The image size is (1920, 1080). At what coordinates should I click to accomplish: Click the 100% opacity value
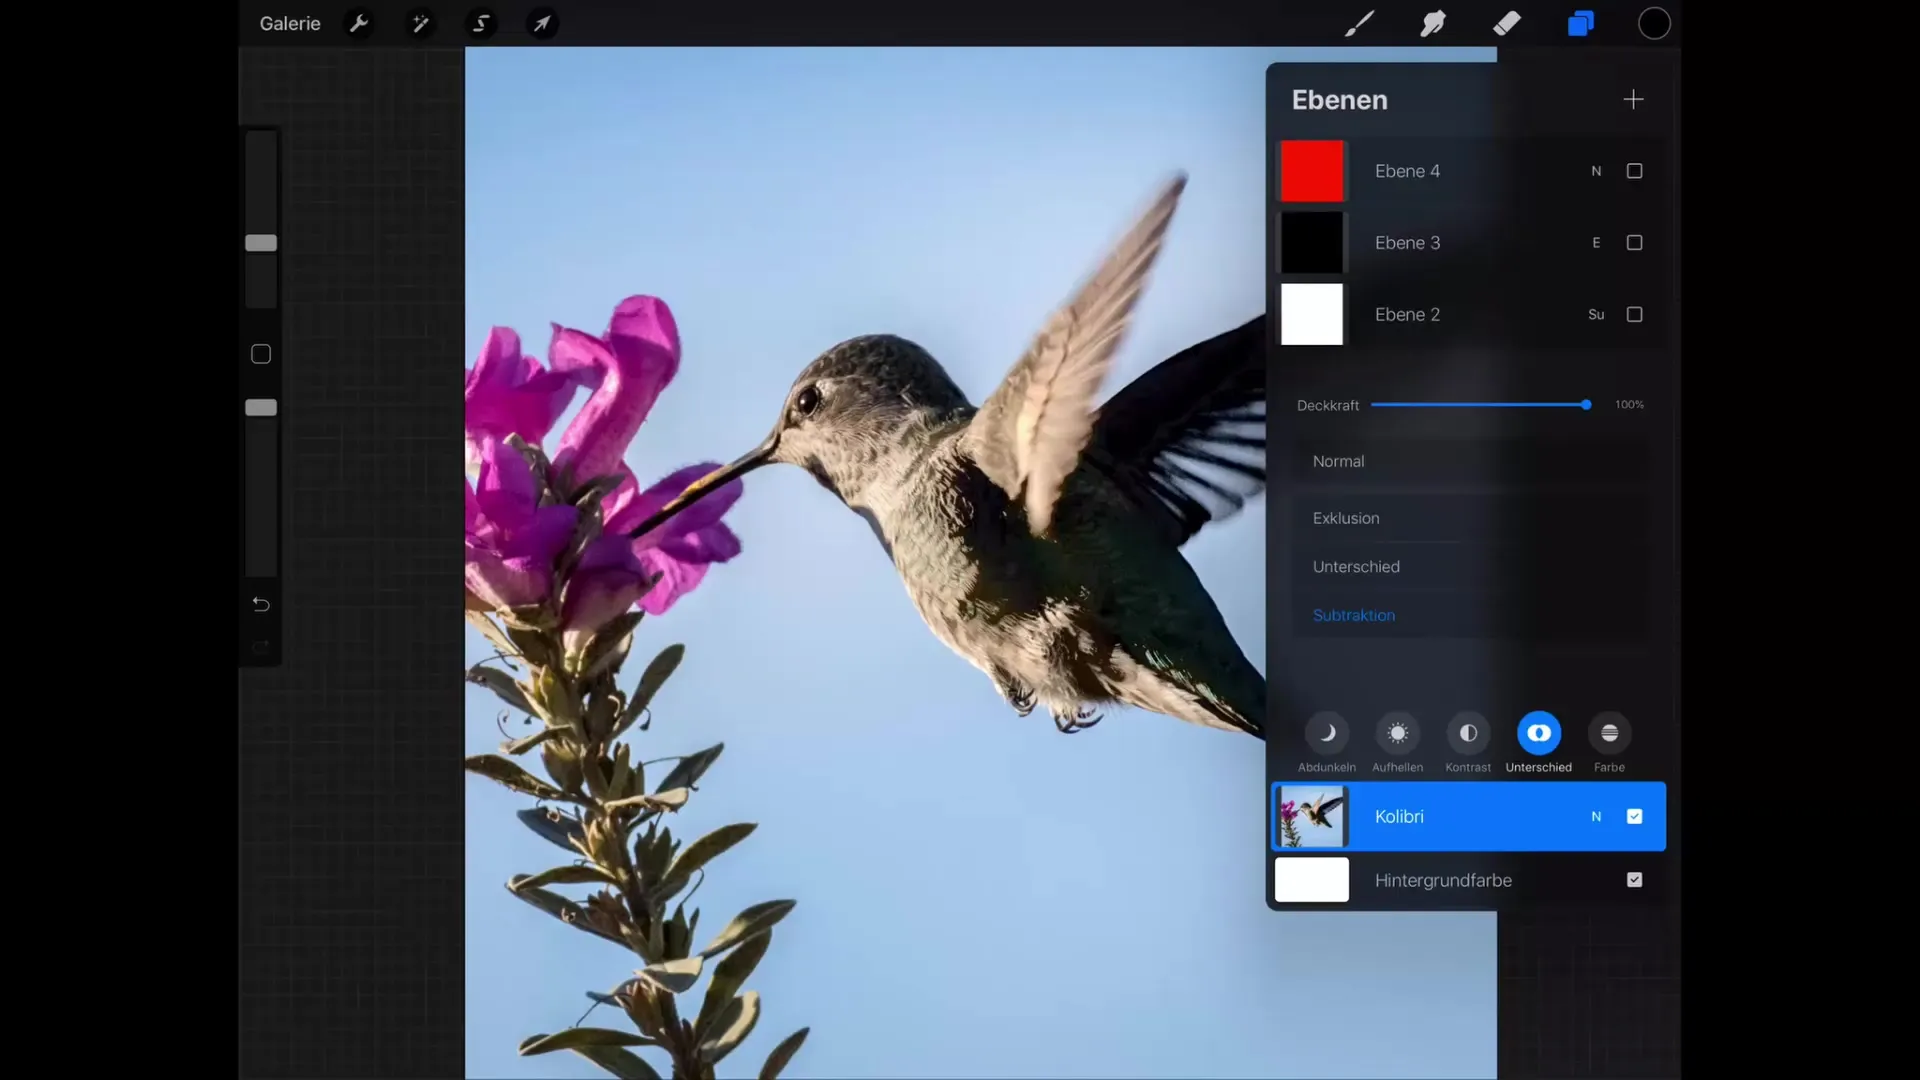coord(1629,405)
